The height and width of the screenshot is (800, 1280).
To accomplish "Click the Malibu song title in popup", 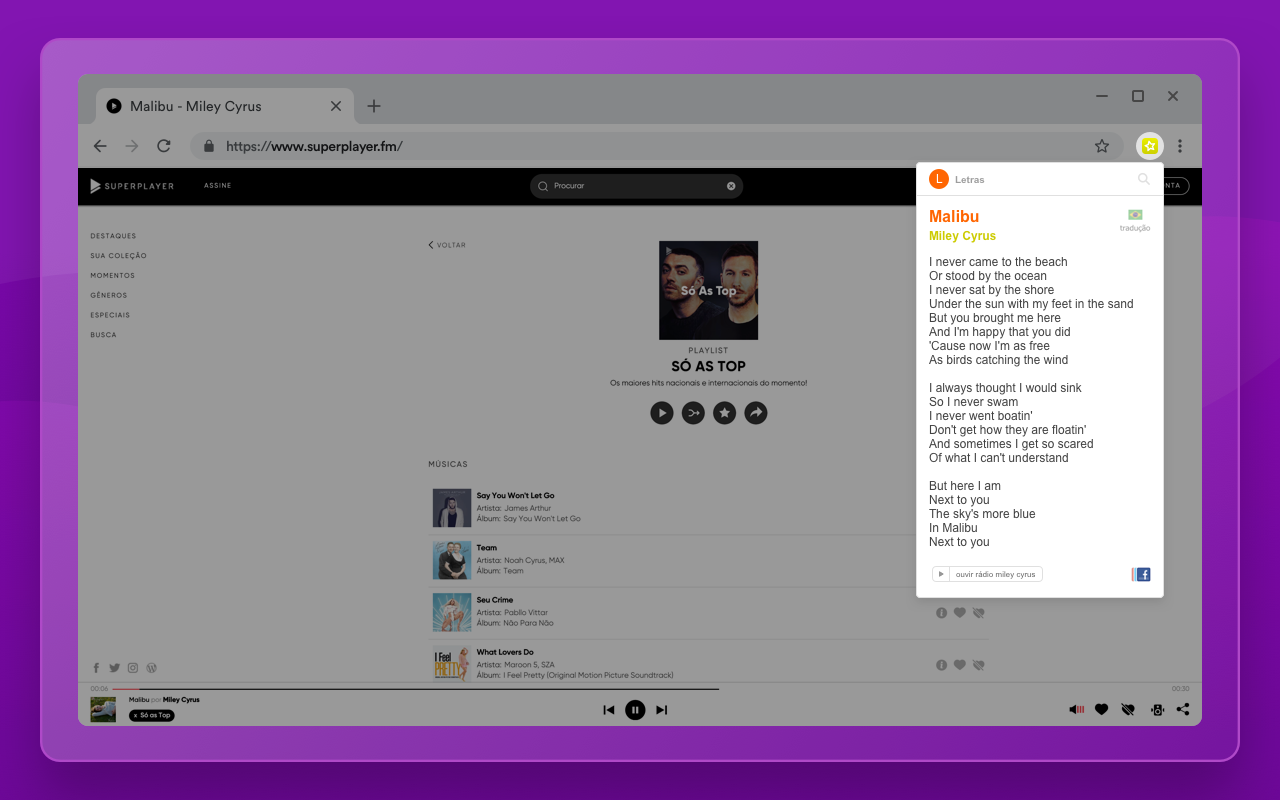I will (954, 216).
